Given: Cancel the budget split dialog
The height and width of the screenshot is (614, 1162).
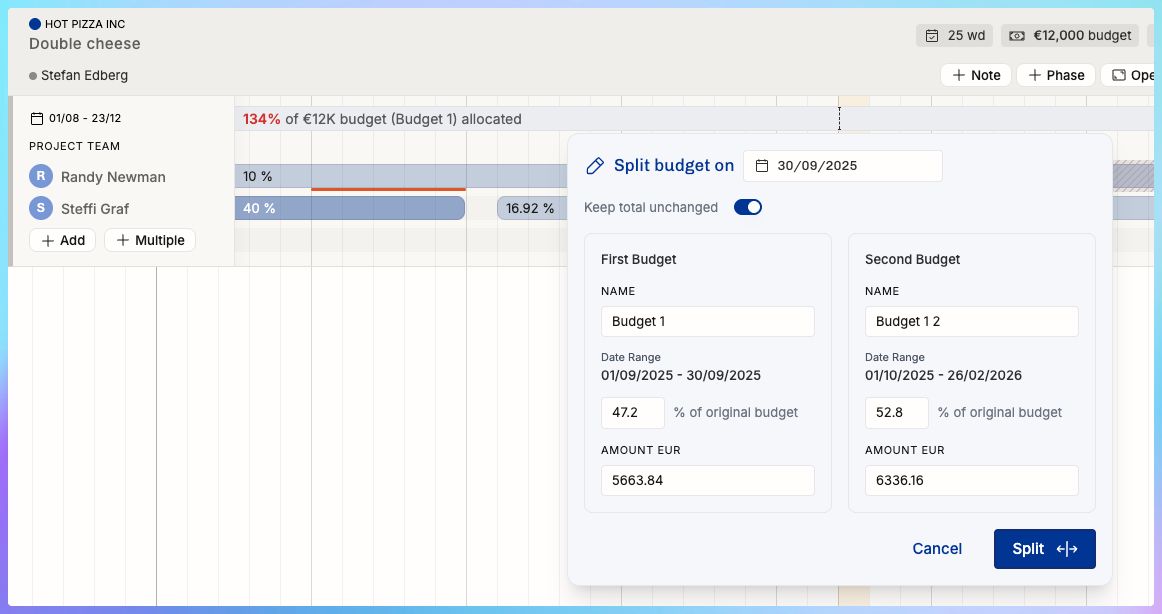Looking at the screenshot, I should (x=937, y=549).
